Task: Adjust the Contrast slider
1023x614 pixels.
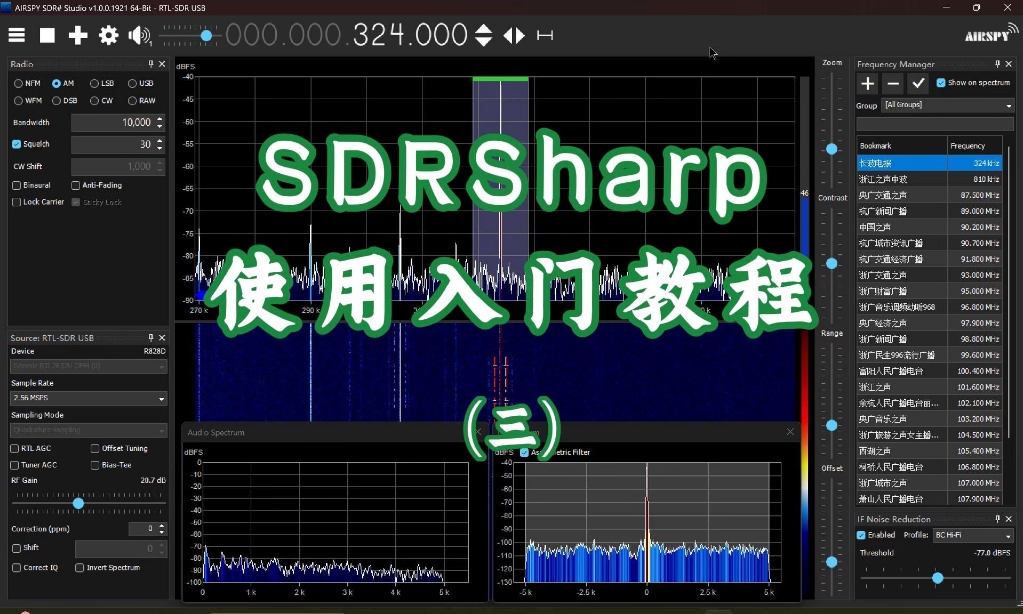Action: (831, 264)
